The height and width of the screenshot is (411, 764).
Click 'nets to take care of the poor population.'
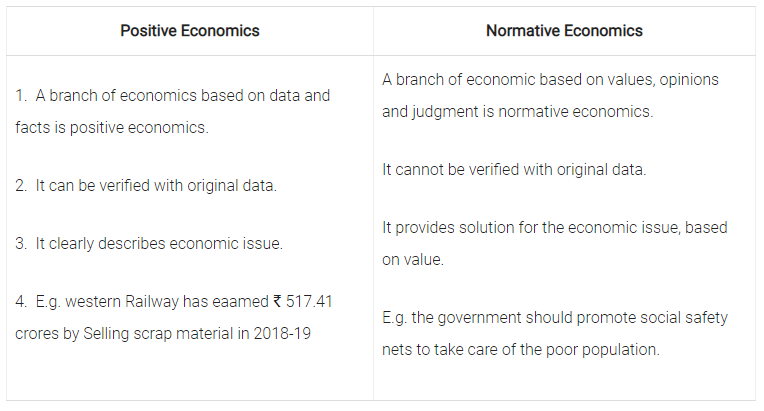[521, 350]
